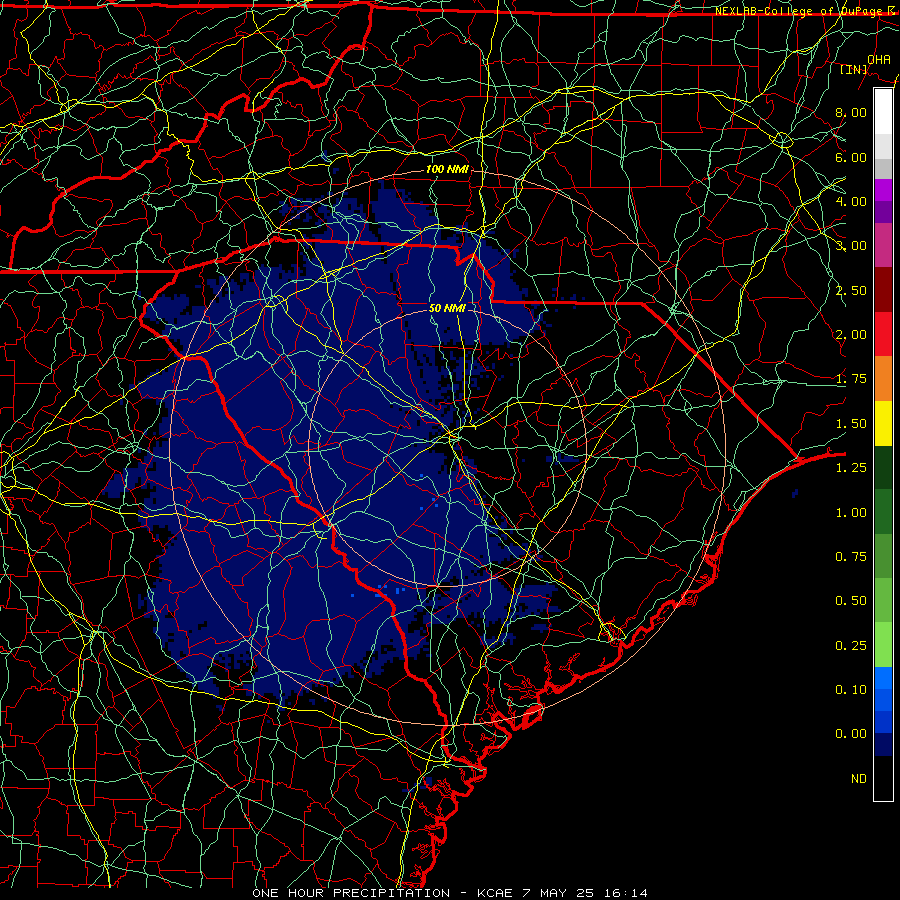The height and width of the screenshot is (900, 900).
Task: Click the 8.00 legend value
Action: pos(851,112)
